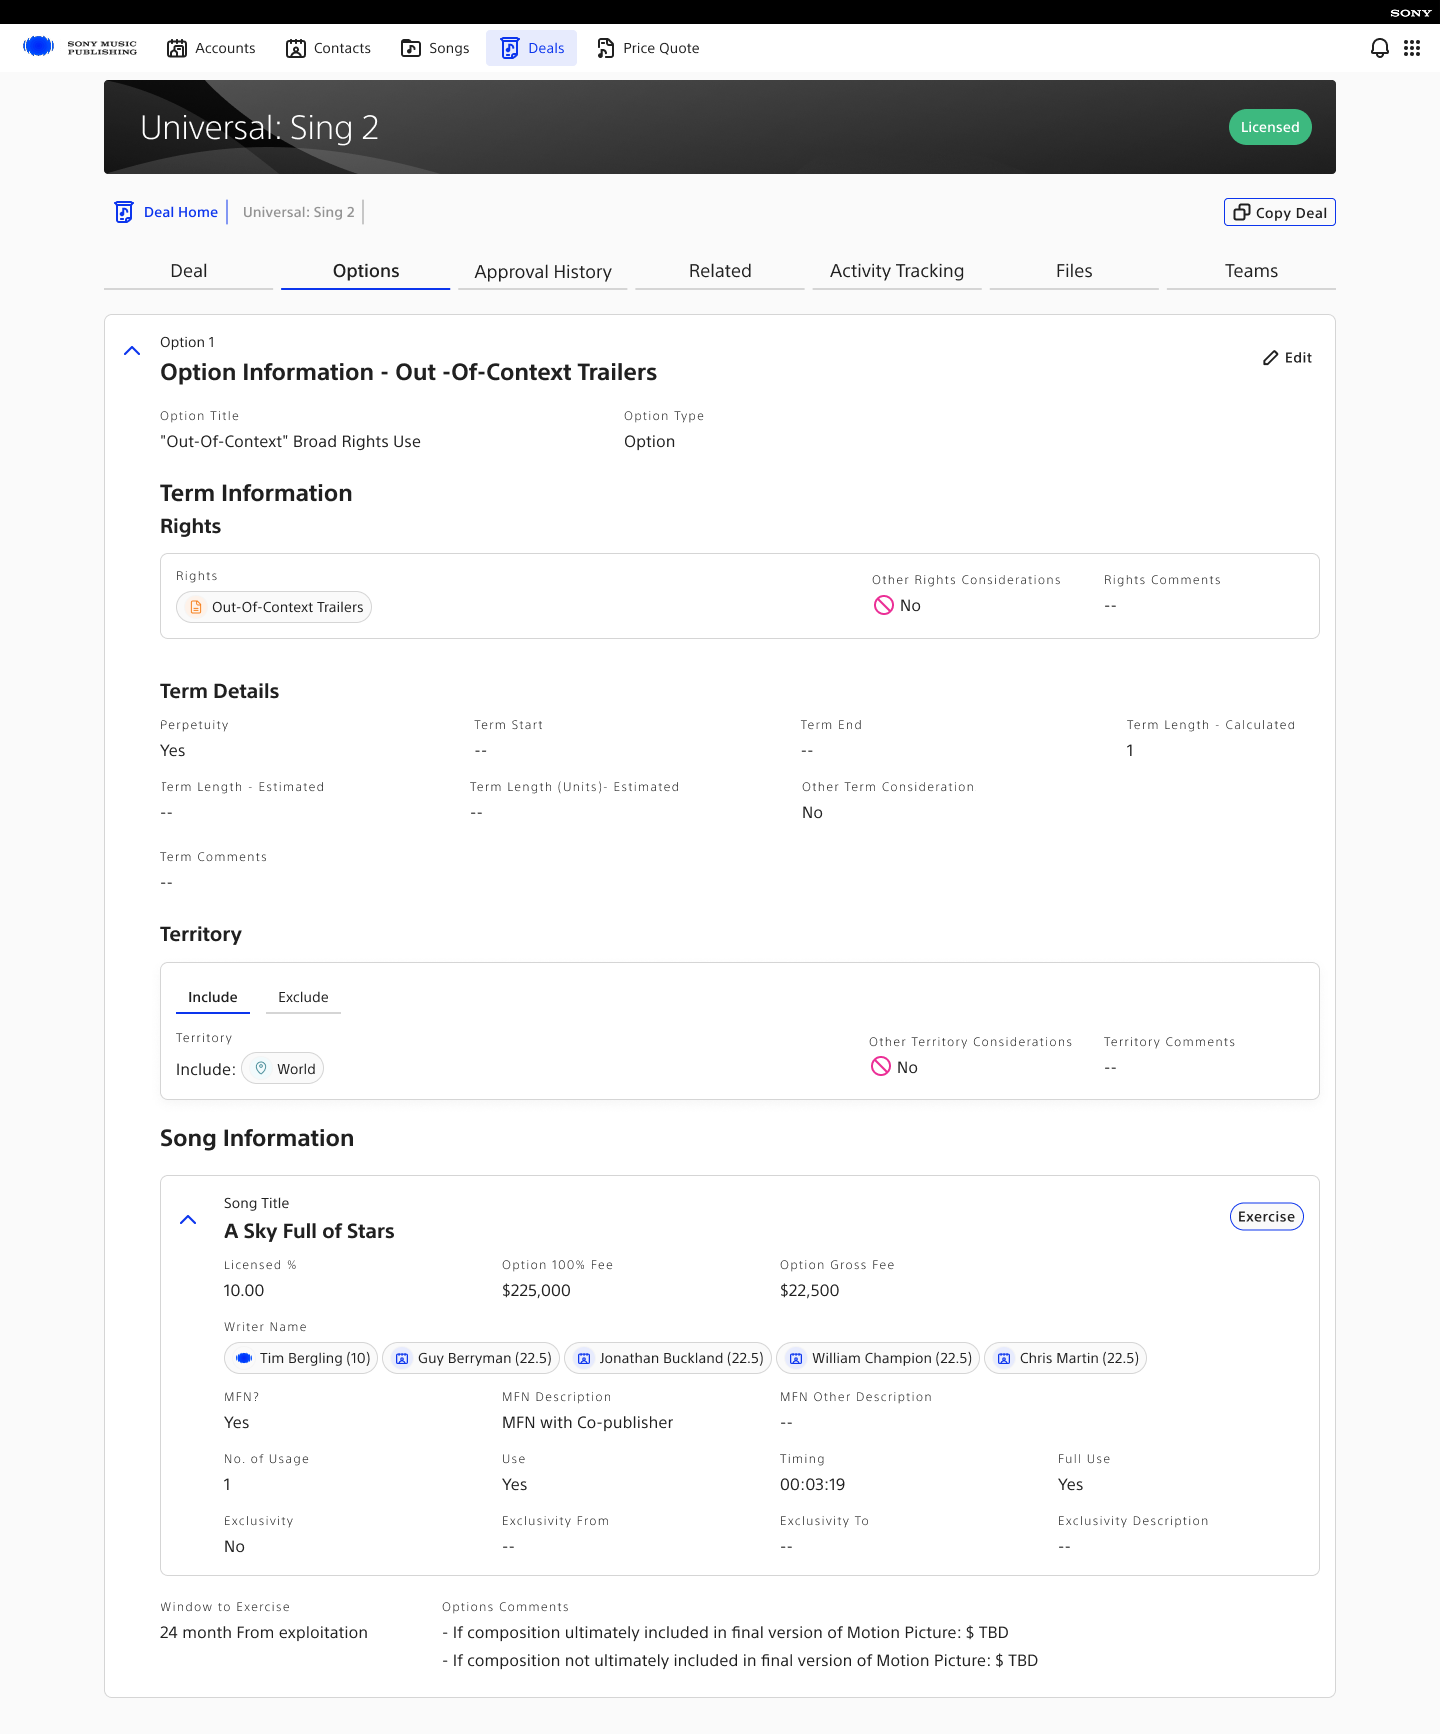Screen dimensions: 1440x1734
Task: Click Guy Berryman writer chip icon
Action: pyautogui.click(x=402, y=1358)
